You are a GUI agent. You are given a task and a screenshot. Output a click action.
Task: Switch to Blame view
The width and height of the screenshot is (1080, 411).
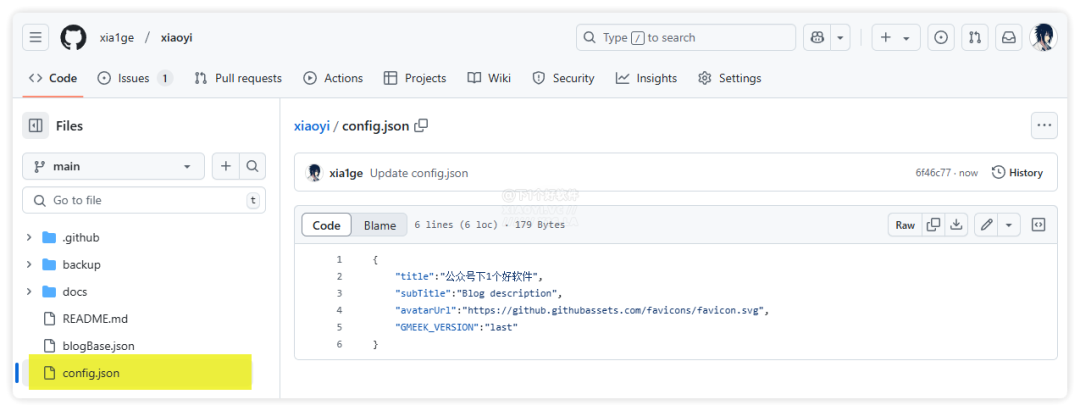pyautogui.click(x=379, y=225)
